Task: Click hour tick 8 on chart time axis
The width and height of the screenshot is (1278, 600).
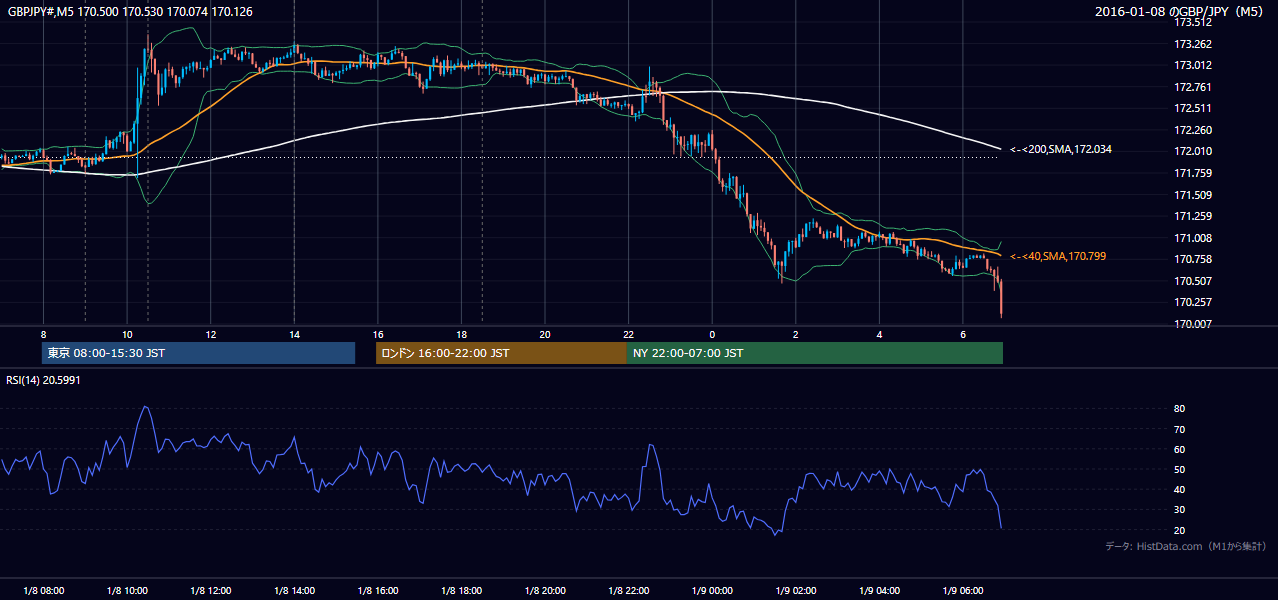Action: coord(44,334)
